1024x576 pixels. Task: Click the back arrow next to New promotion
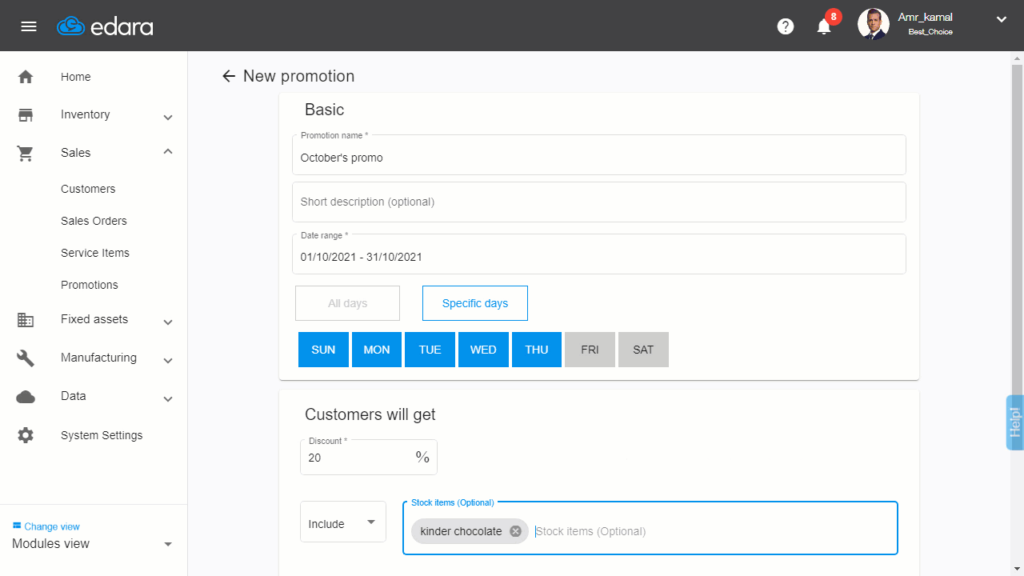point(230,76)
